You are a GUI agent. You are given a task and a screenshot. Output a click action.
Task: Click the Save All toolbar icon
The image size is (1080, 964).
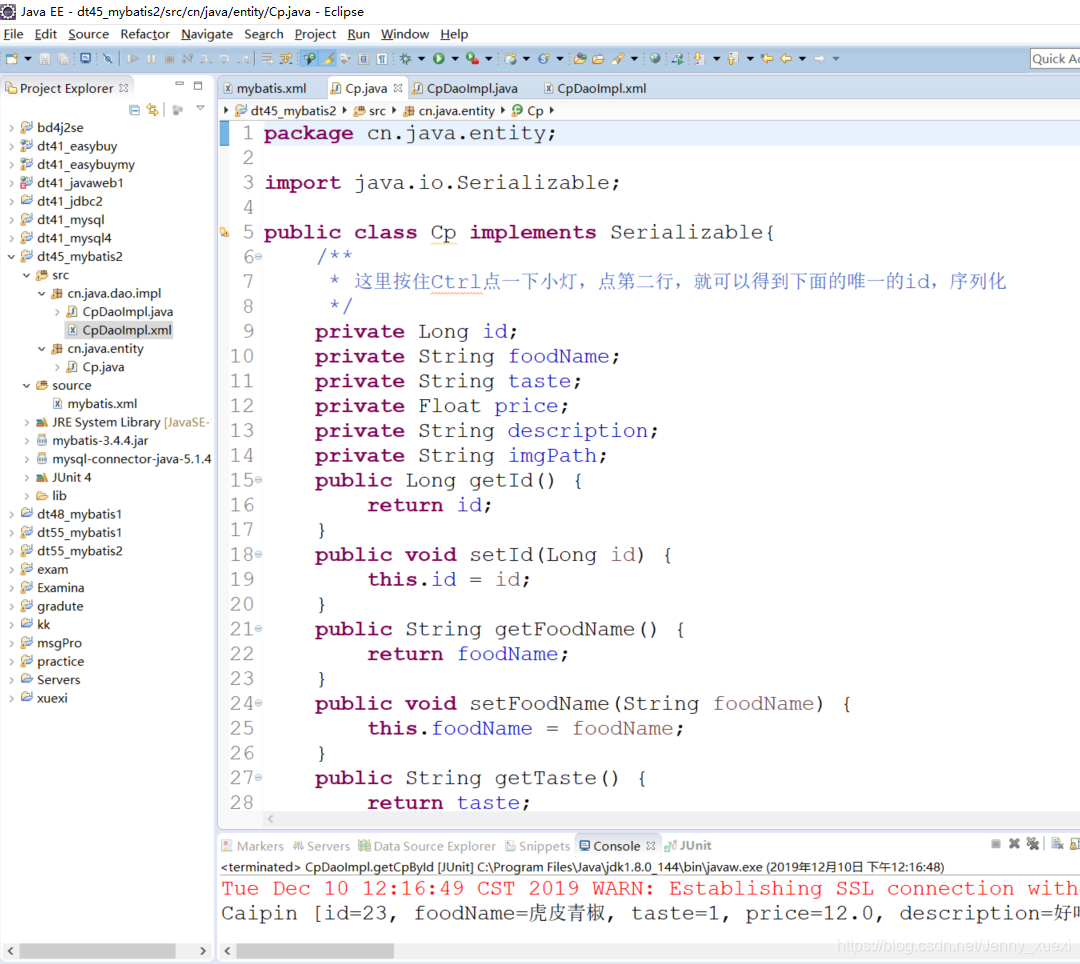click(63, 59)
